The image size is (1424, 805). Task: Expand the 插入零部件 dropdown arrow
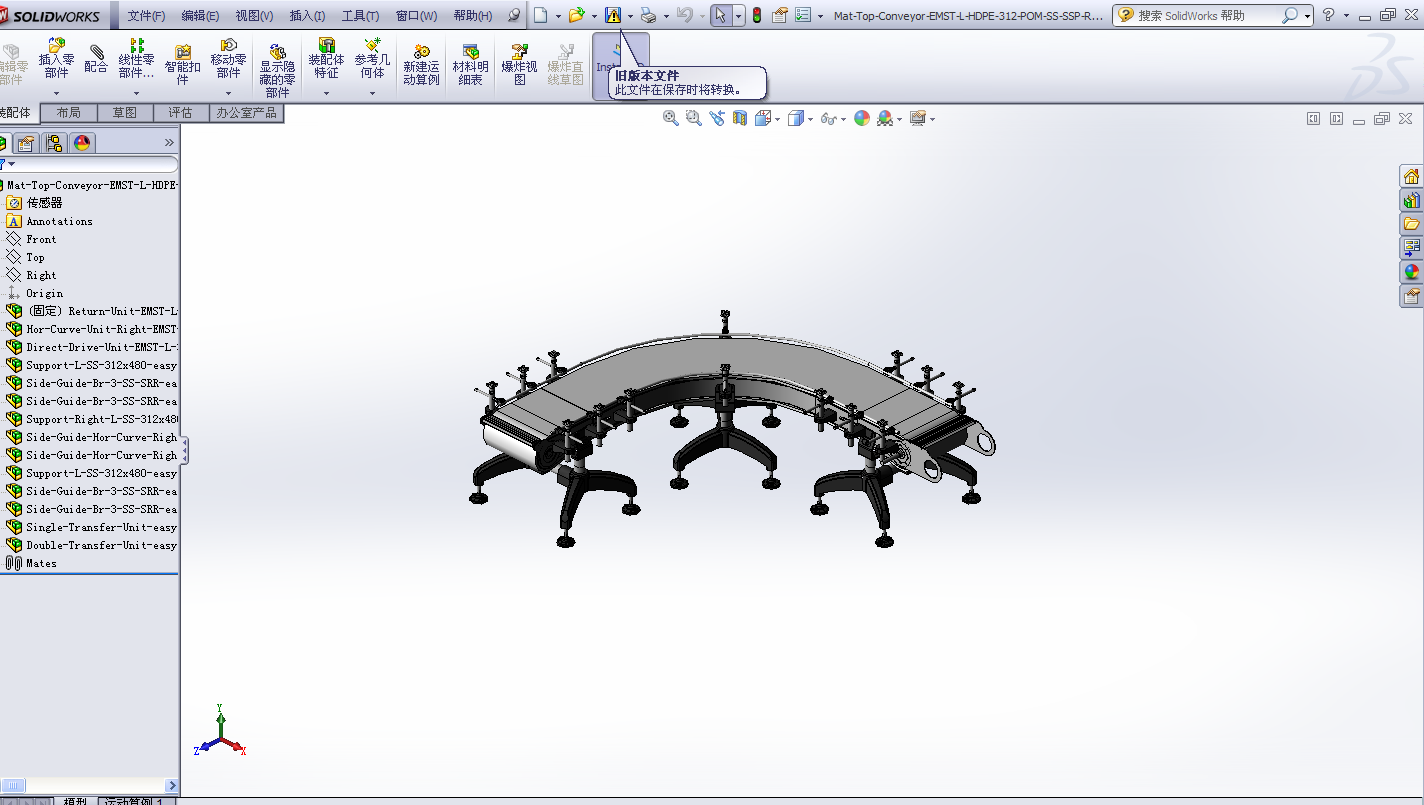coord(57,93)
